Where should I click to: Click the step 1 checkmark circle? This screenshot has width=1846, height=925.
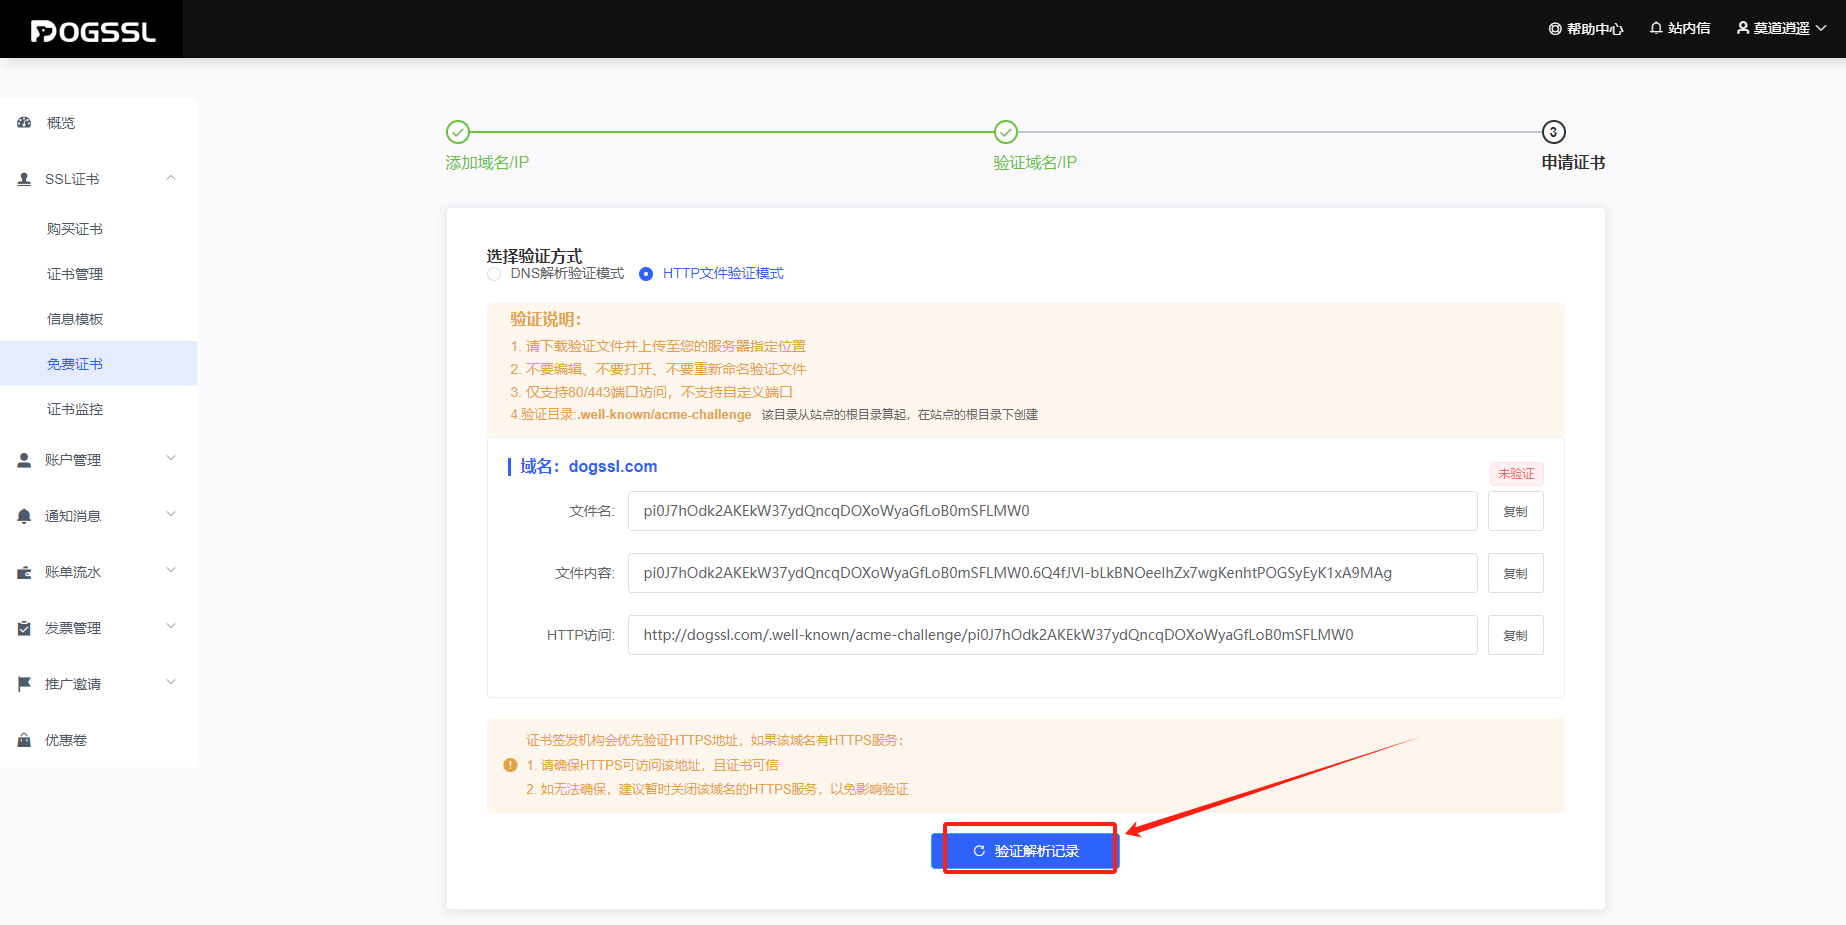[x=457, y=132]
